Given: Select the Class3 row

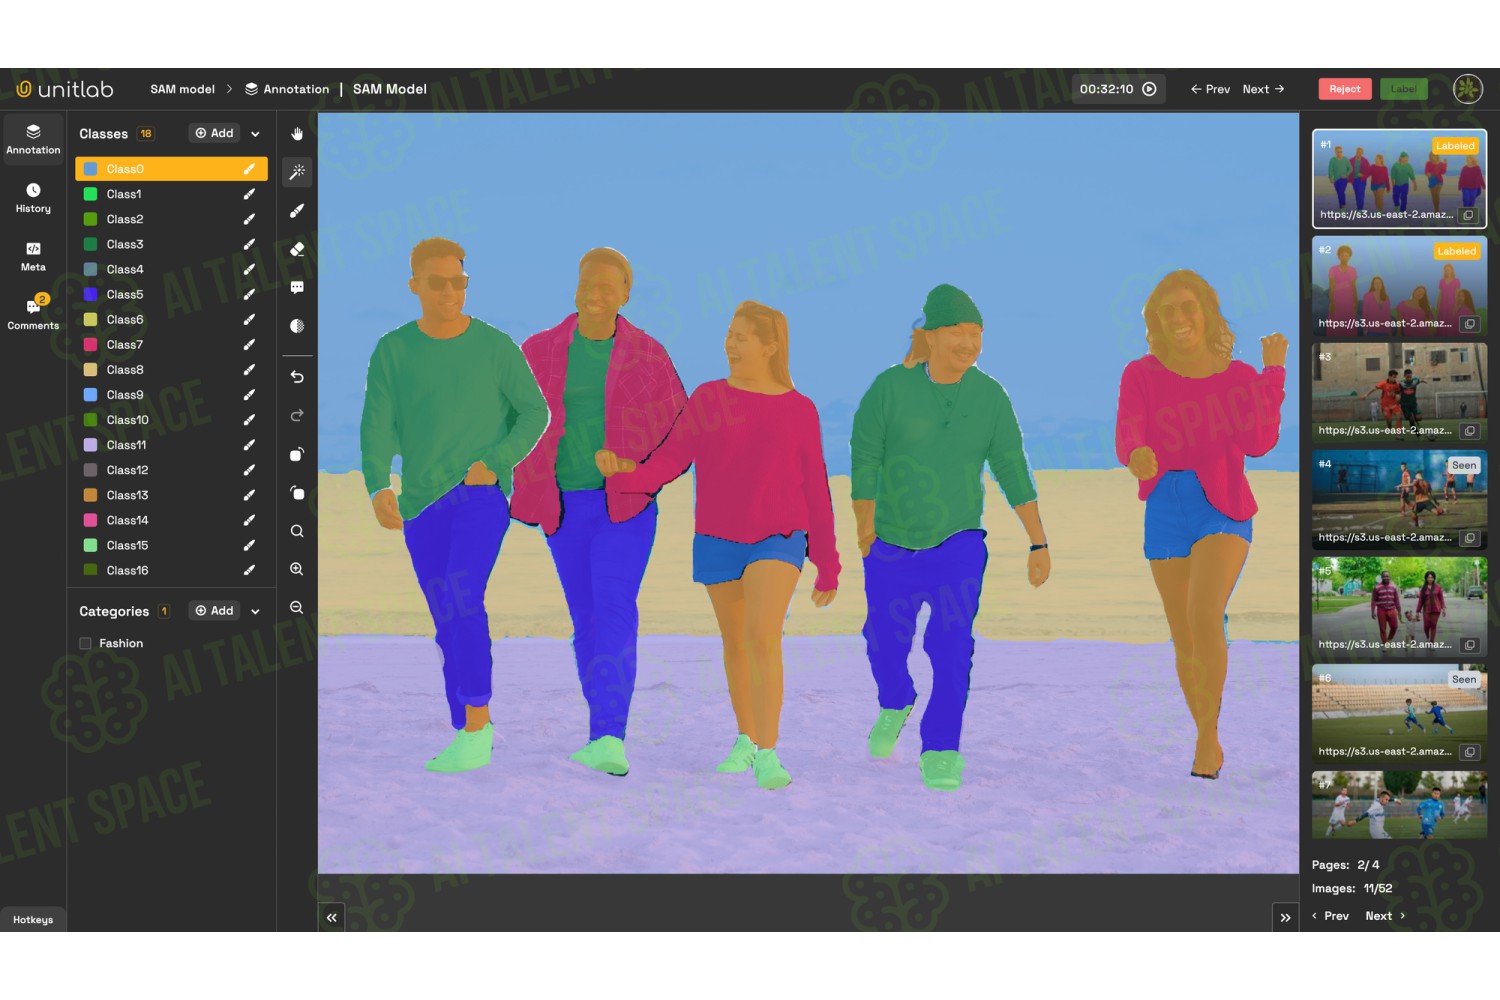Looking at the screenshot, I should [171, 244].
